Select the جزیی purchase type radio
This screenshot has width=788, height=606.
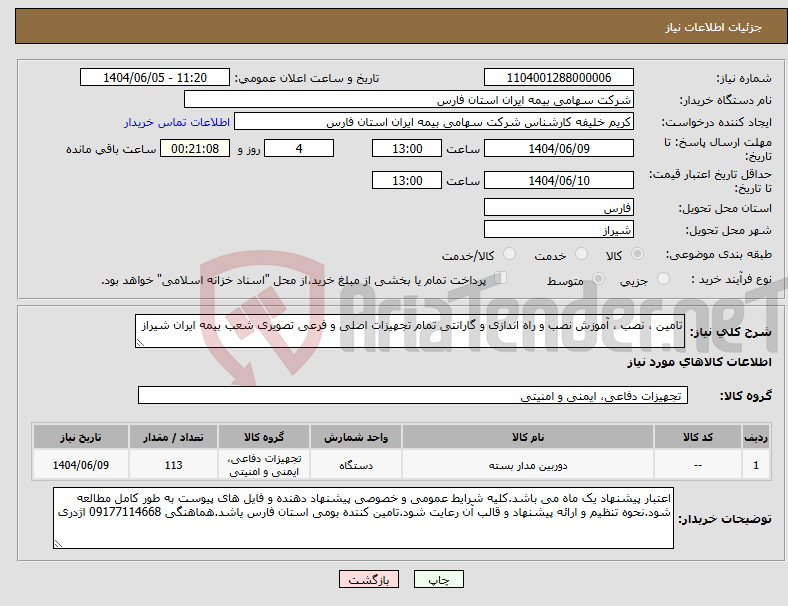pyautogui.click(x=663, y=279)
